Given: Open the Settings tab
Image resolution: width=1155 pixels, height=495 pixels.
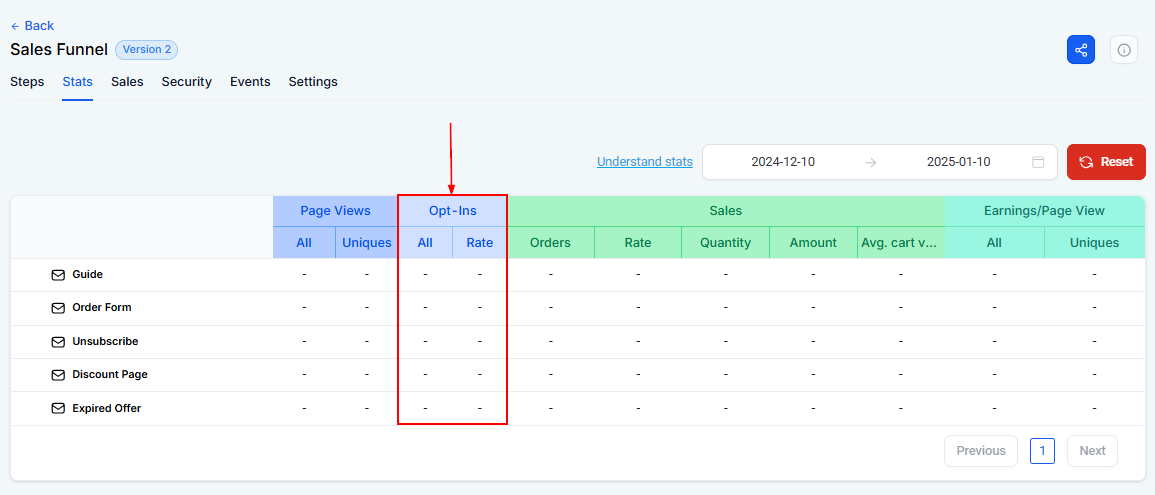Looking at the screenshot, I should coord(313,82).
